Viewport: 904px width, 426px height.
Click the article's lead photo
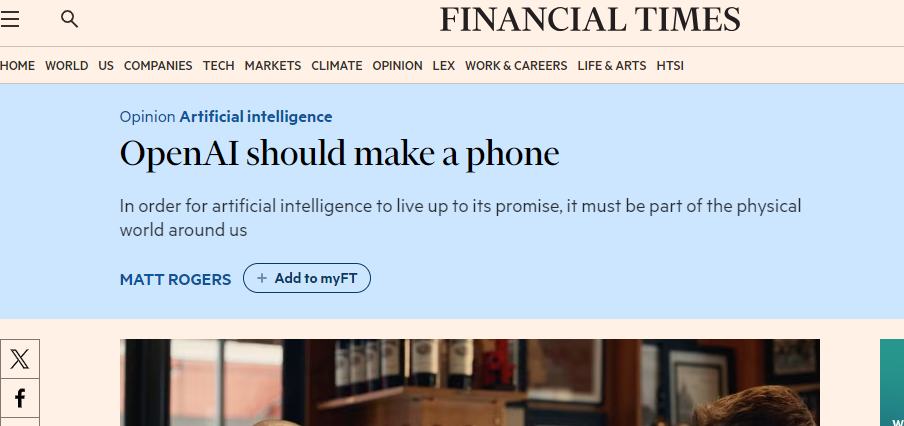point(470,383)
